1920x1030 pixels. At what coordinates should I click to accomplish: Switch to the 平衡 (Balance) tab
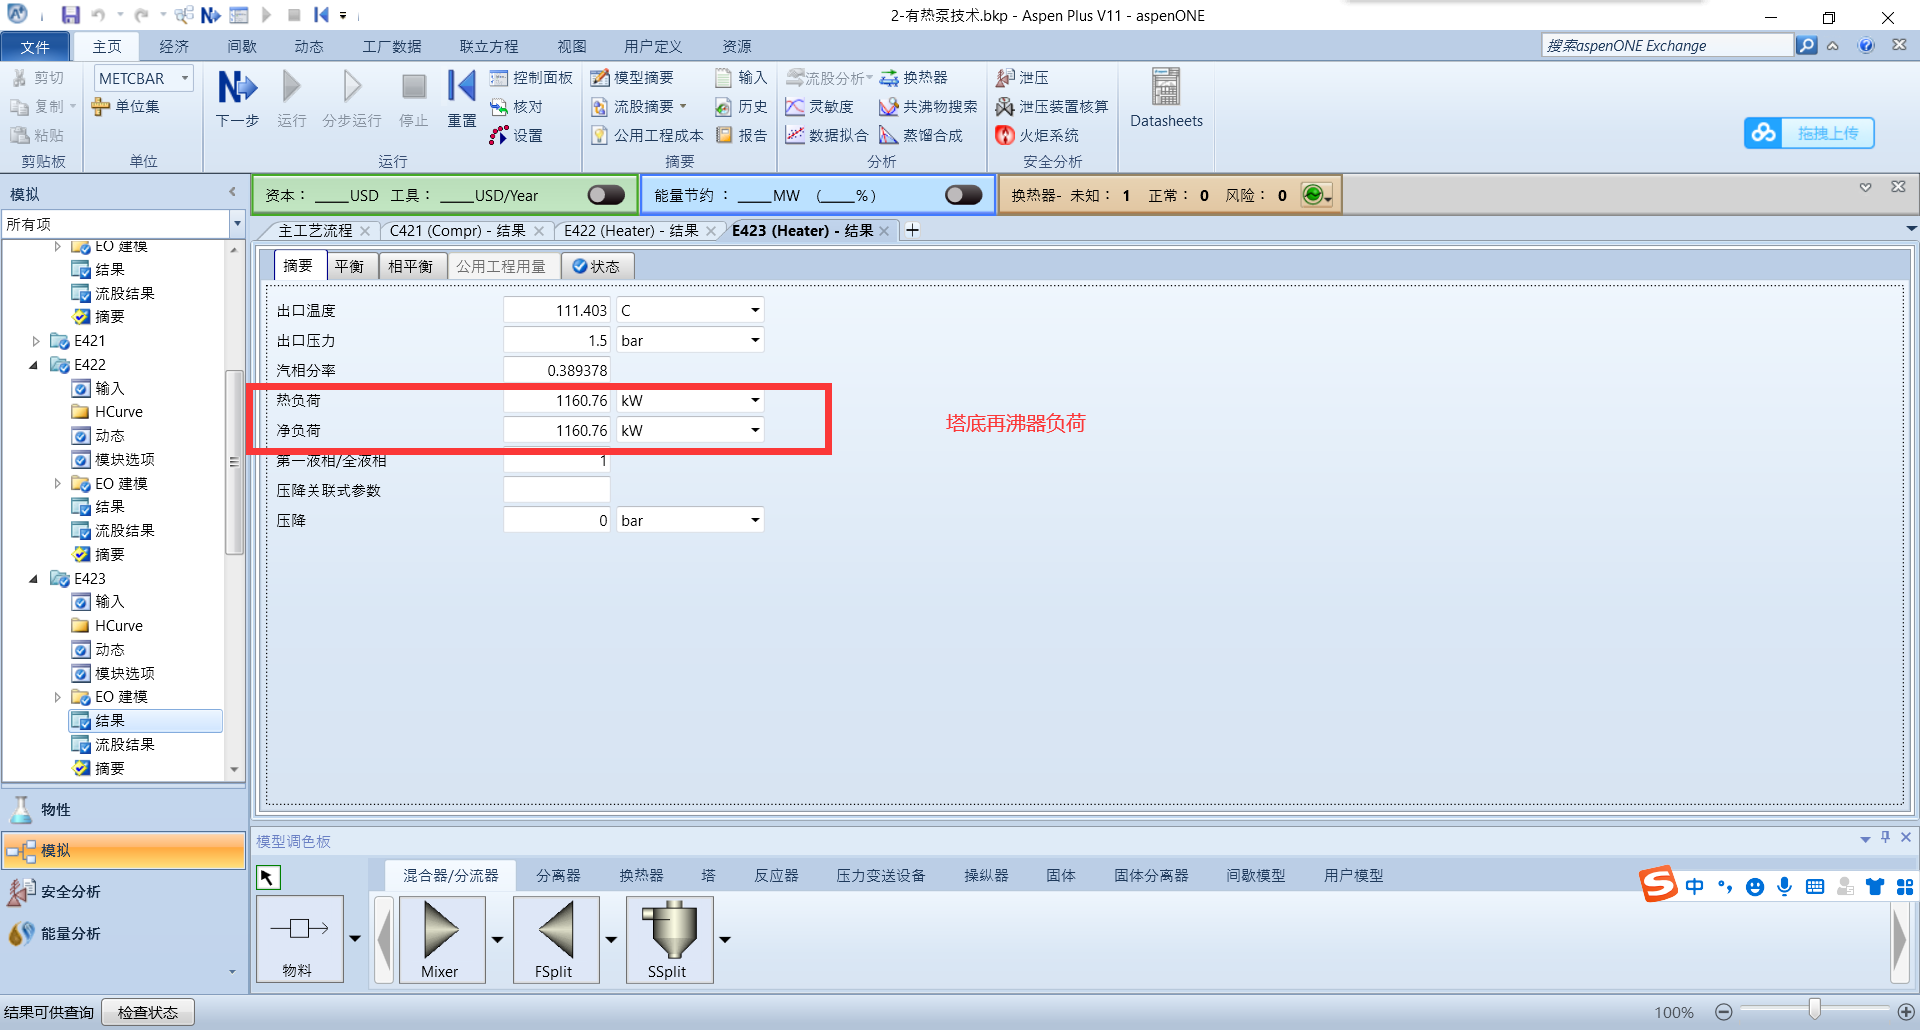click(x=350, y=266)
